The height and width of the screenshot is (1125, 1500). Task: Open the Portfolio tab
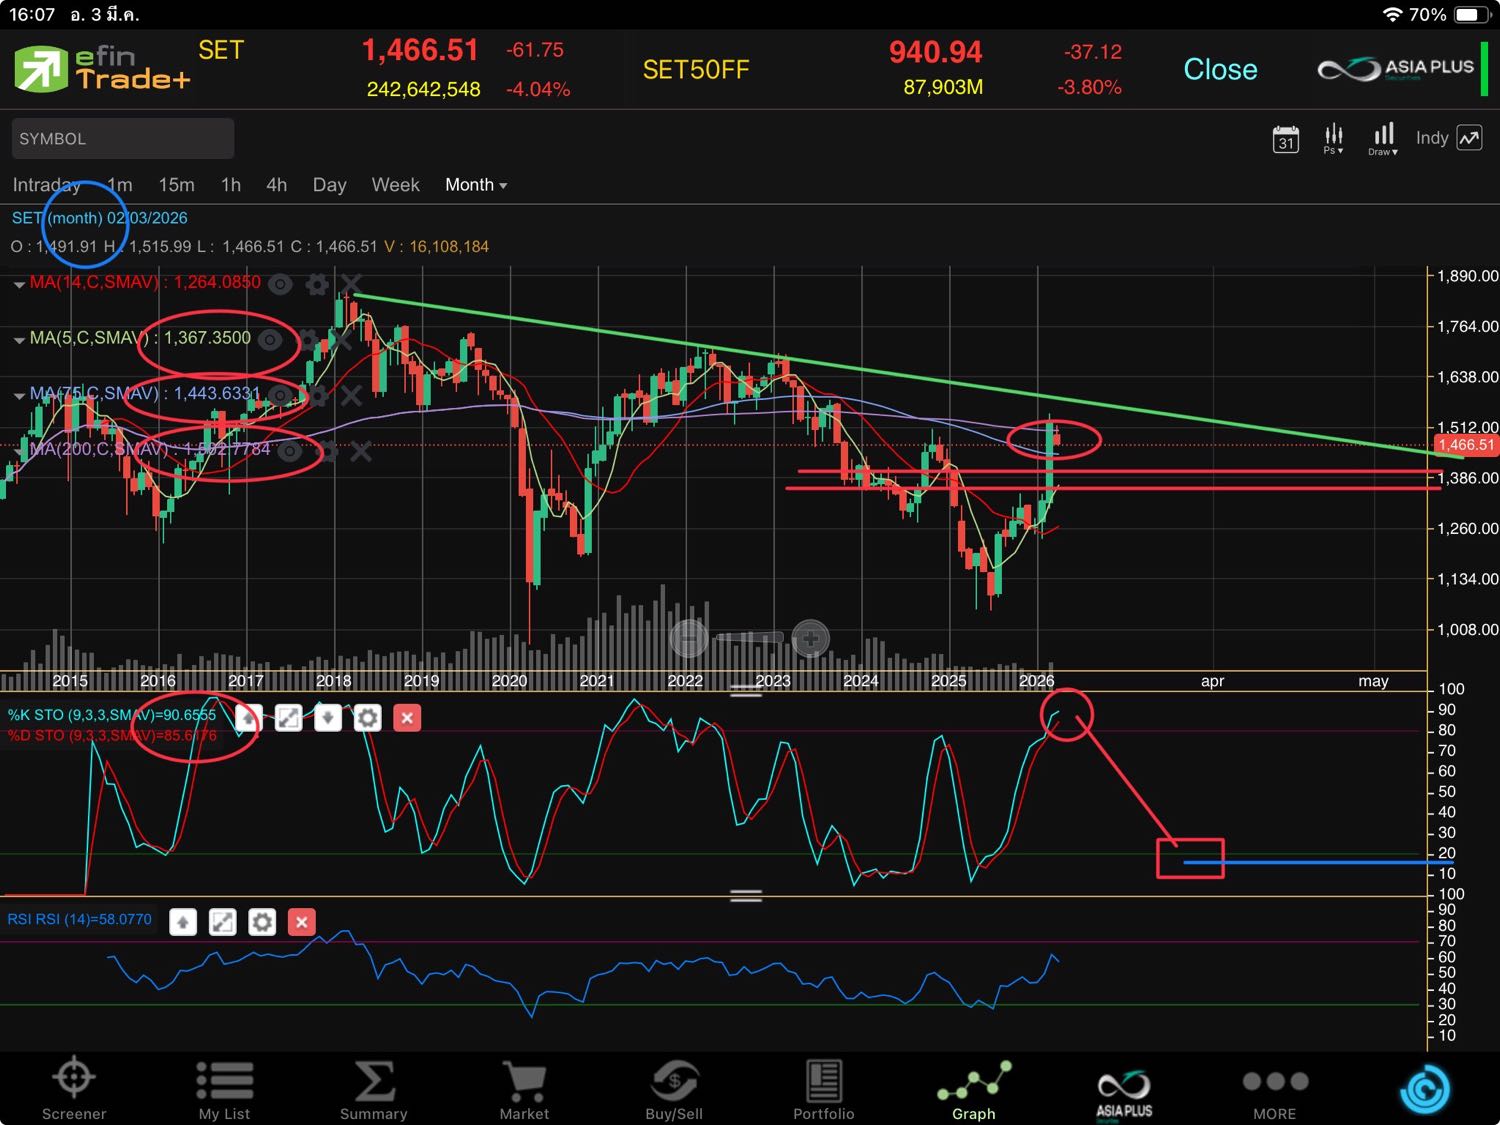point(824,1089)
